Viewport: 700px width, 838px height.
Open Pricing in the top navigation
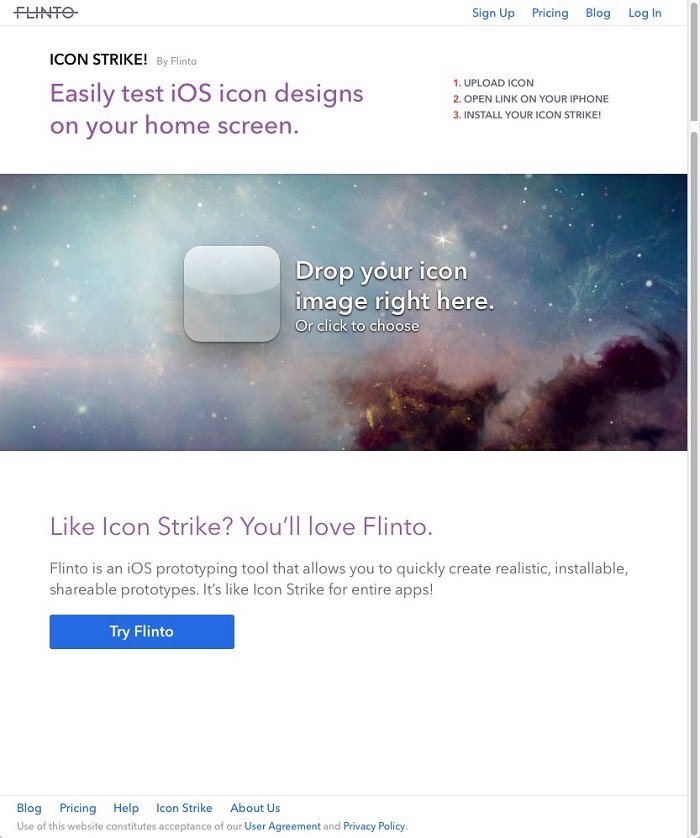coord(550,13)
